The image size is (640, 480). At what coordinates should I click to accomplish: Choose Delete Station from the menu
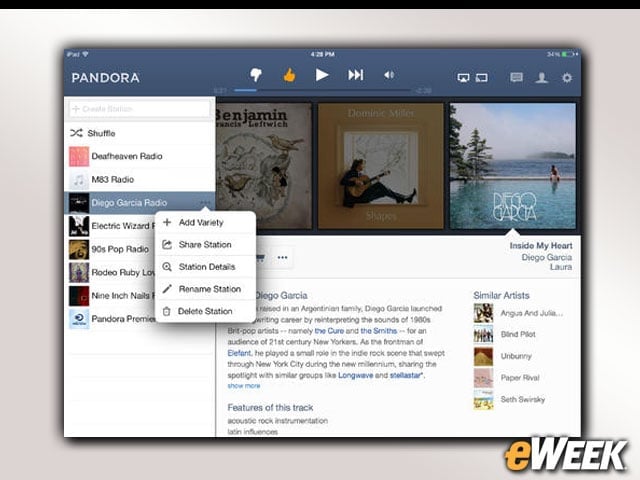(x=206, y=311)
